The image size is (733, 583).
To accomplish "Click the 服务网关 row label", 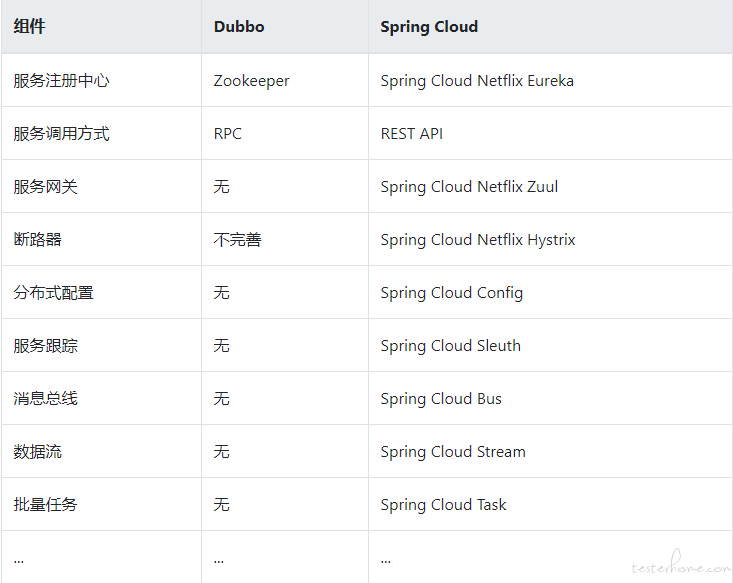I will tap(45, 187).
